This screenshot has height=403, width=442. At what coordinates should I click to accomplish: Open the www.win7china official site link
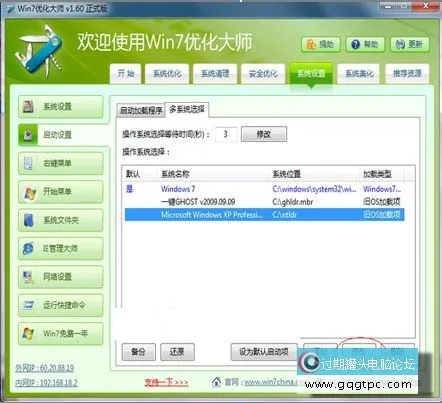coord(270,382)
